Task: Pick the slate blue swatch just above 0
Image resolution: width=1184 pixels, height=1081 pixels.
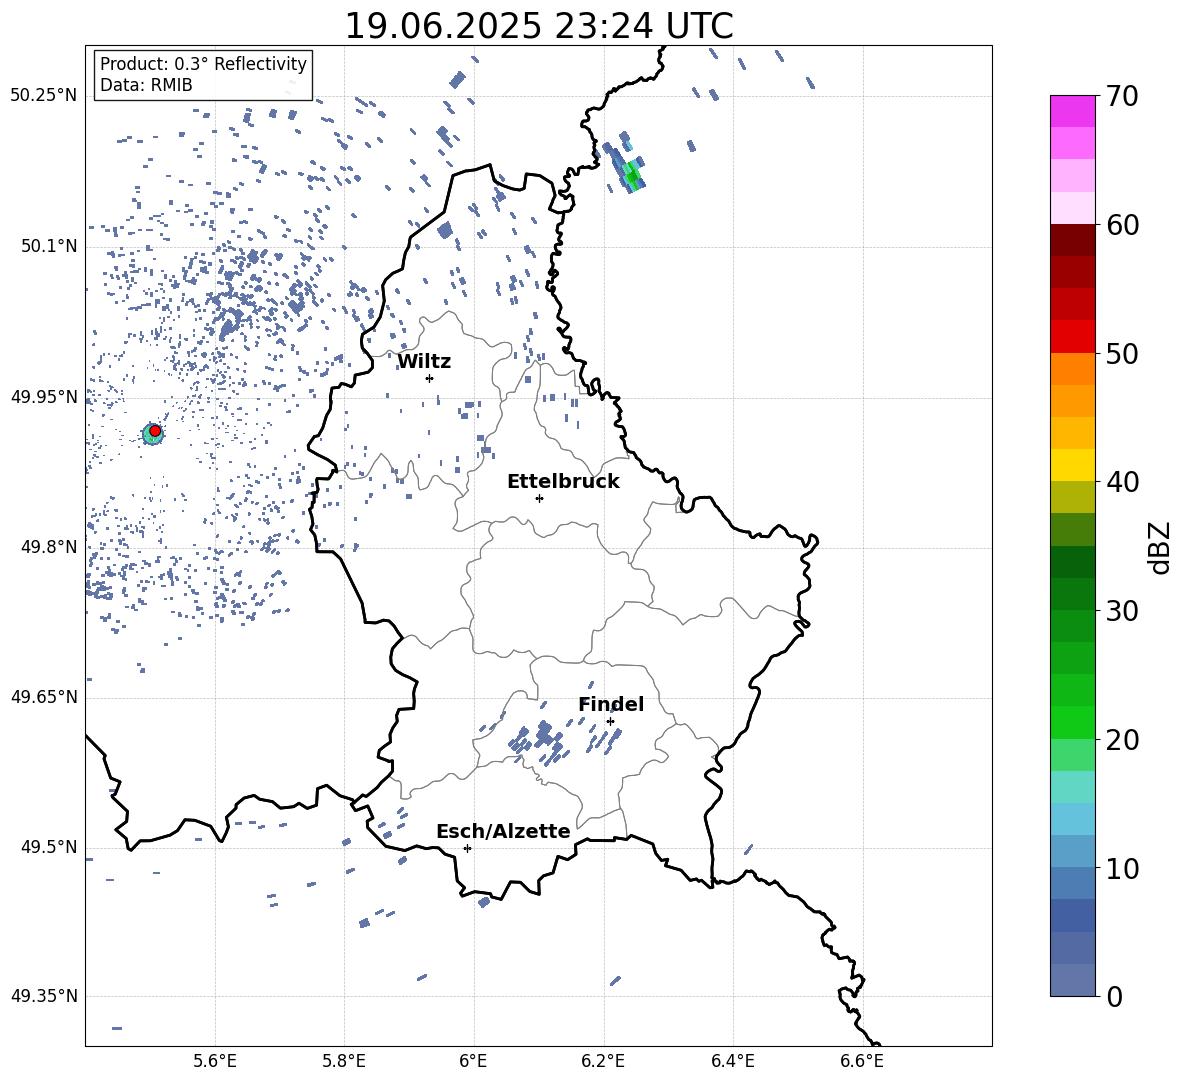Action: pyautogui.click(x=1072, y=980)
